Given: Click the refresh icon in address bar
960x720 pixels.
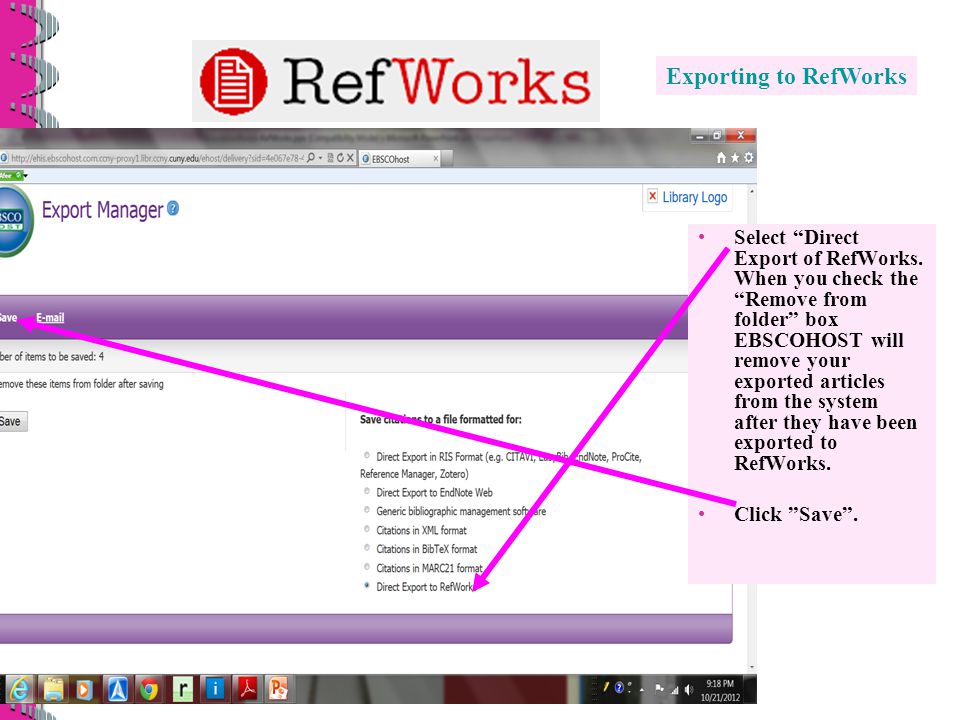Looking at the screenshot, I should click(x=340, y=158).
